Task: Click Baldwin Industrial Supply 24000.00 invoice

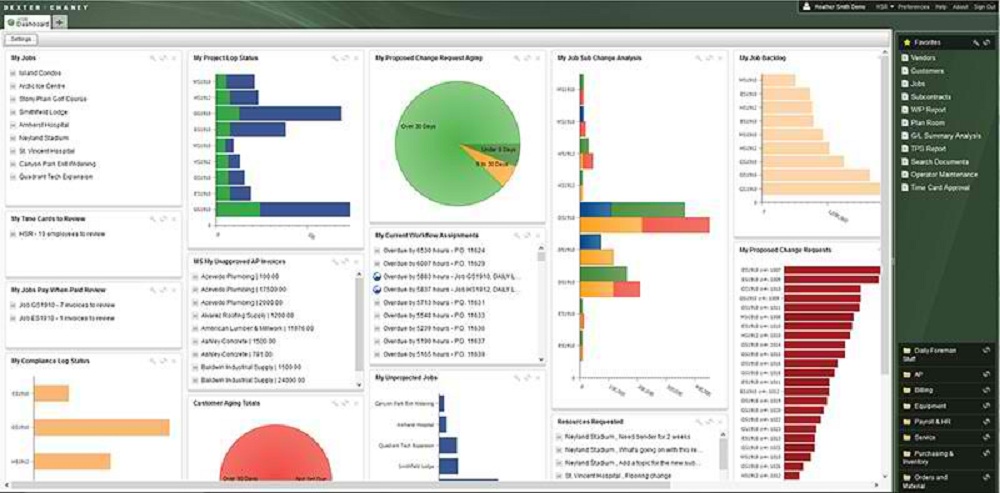Action: coord(253,379)
